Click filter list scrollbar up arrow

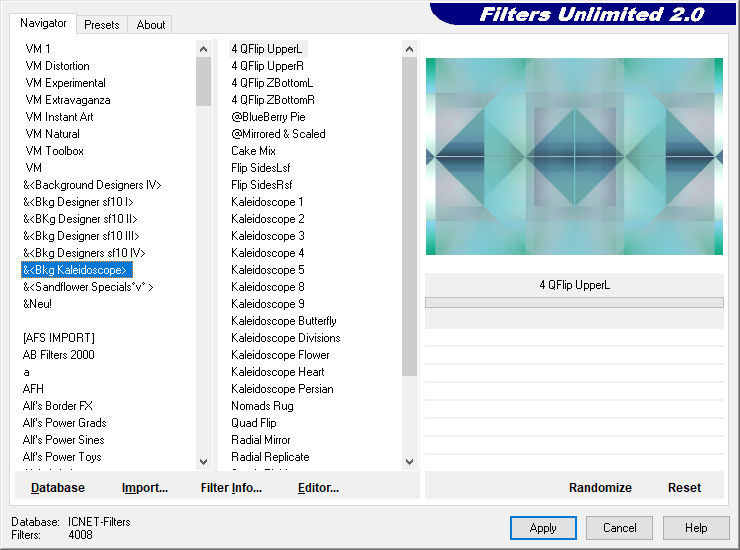click(409, 49)
